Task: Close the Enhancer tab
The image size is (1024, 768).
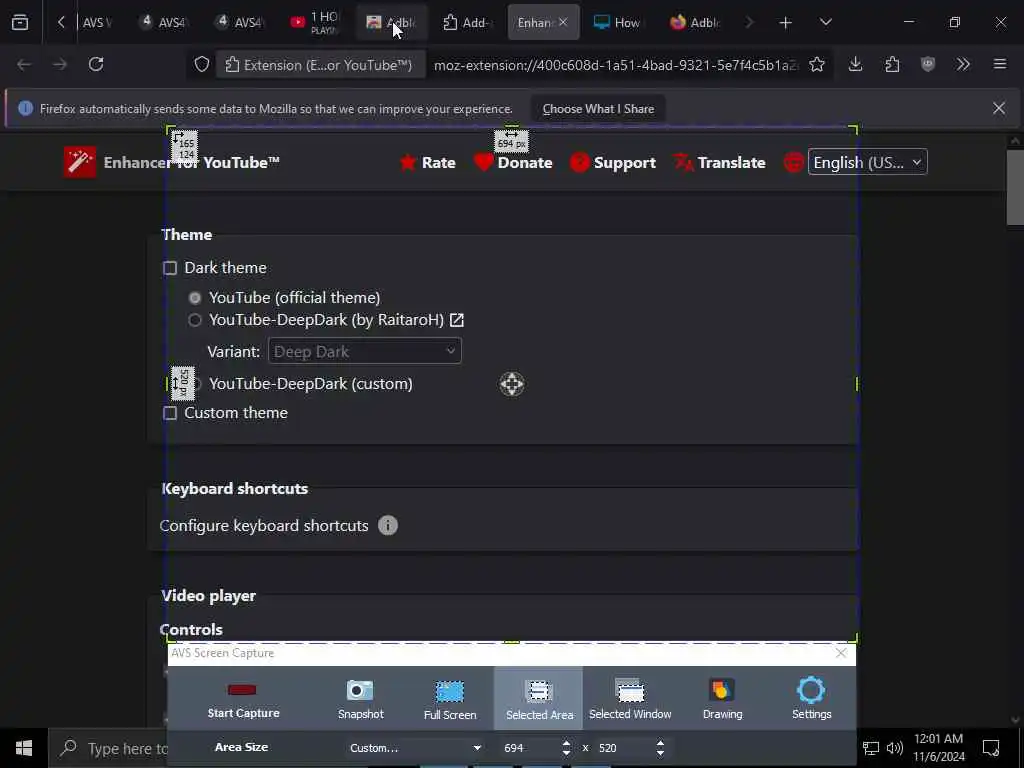Action: coord(563,22)
